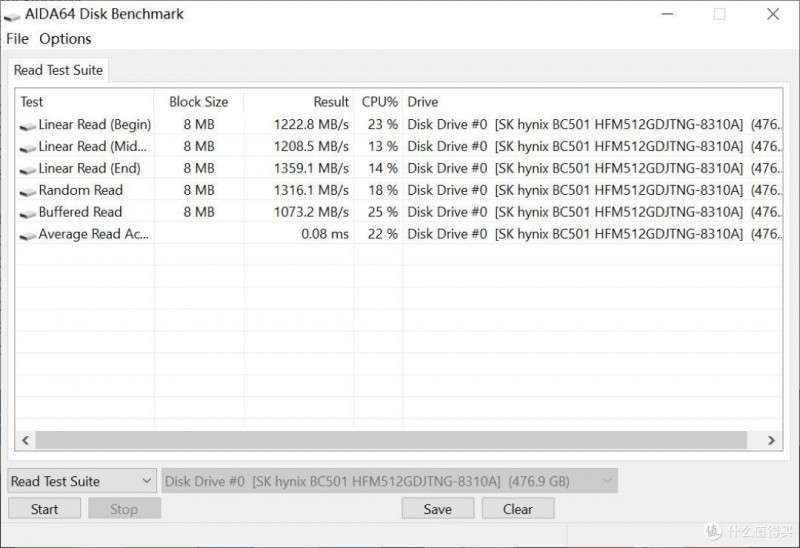The width and height of the screenshot is (800, 548).
Task: Click the Random Read drive icon
Action: [x=28, y=191]
